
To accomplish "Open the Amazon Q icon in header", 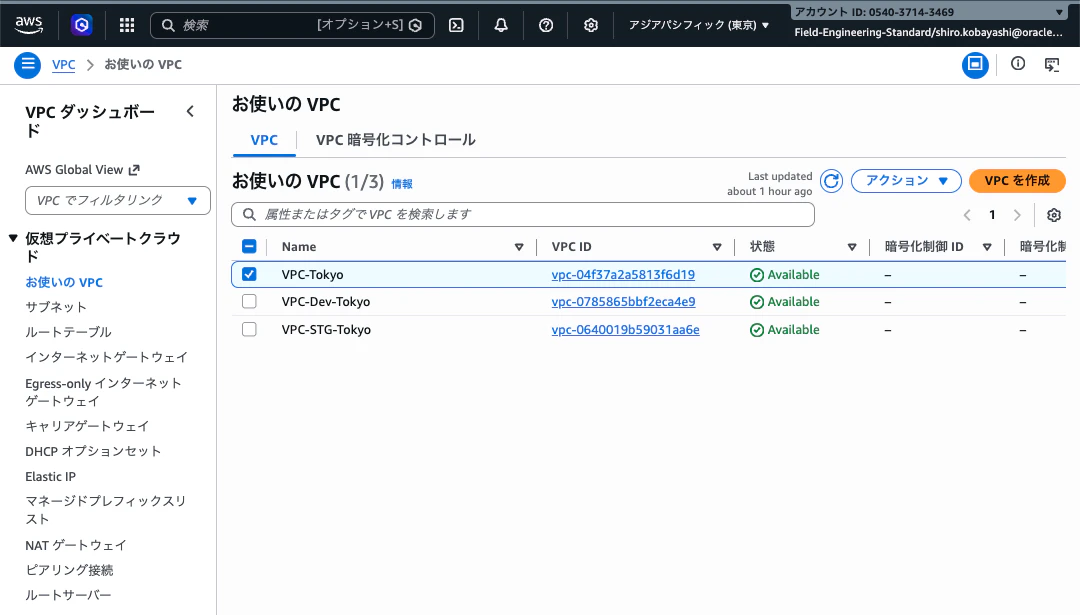I will click(81, 25).
